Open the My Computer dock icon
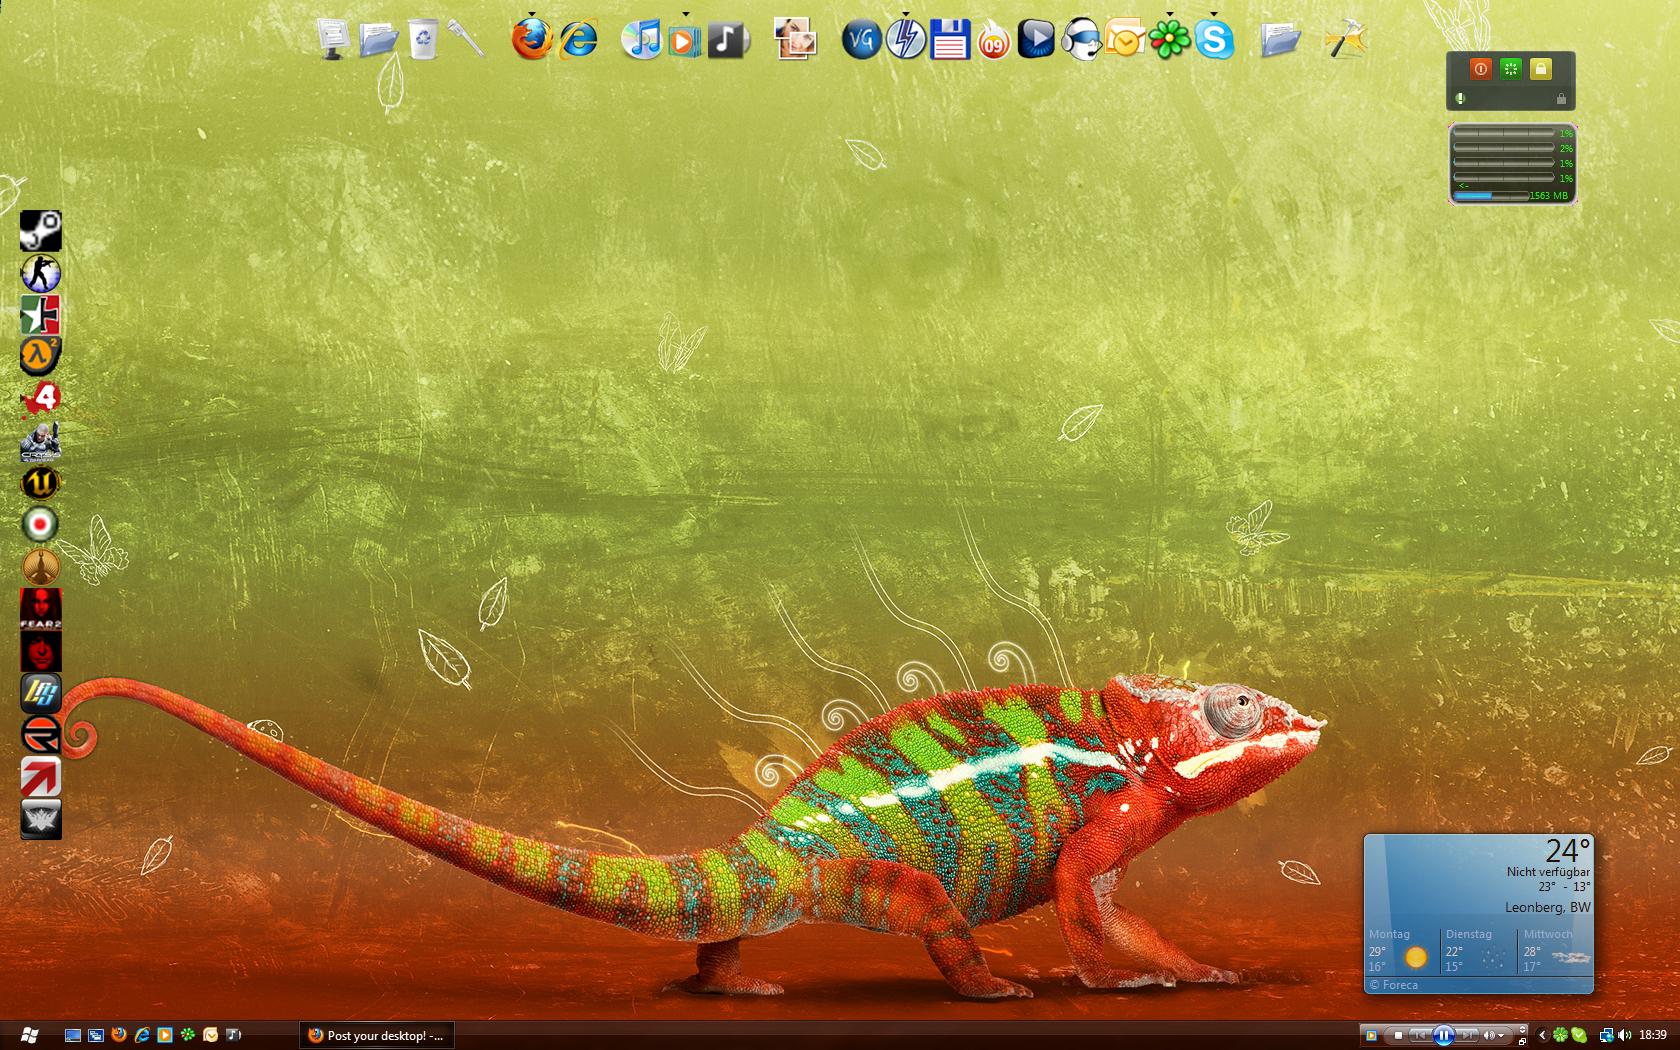 pos(333,39)
